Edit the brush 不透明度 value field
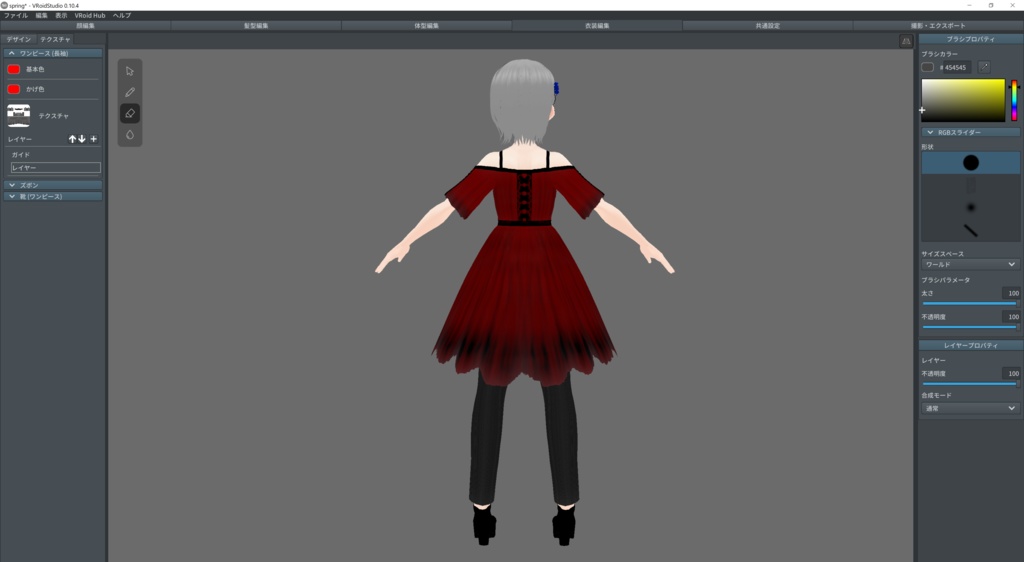This screenshot has width=1024, height=562. pyautogui.click(x=1010, y=317)
